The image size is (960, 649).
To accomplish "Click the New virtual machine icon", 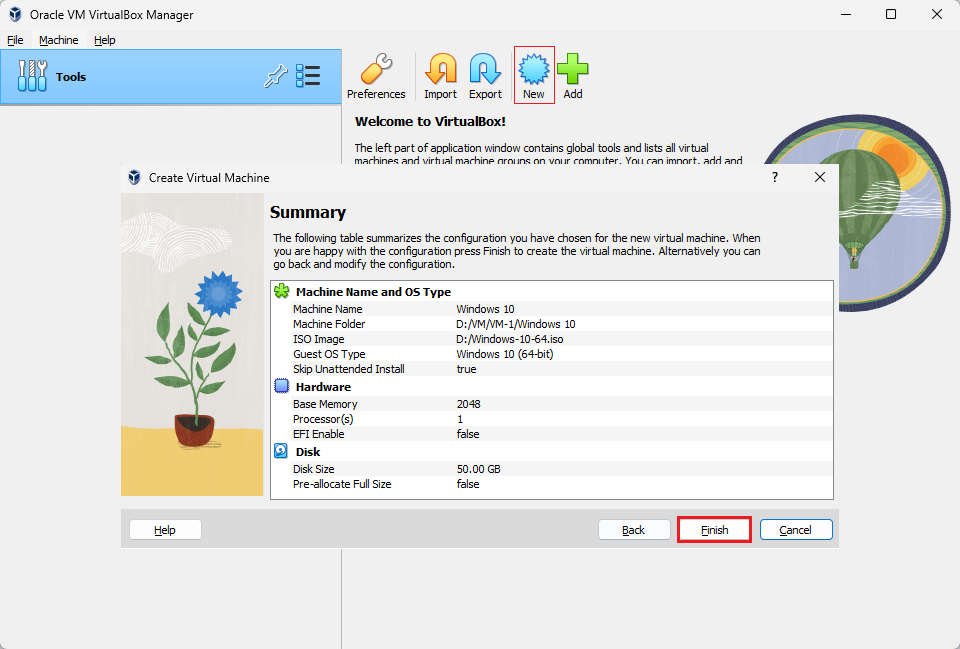I will [x=534, y=69].
